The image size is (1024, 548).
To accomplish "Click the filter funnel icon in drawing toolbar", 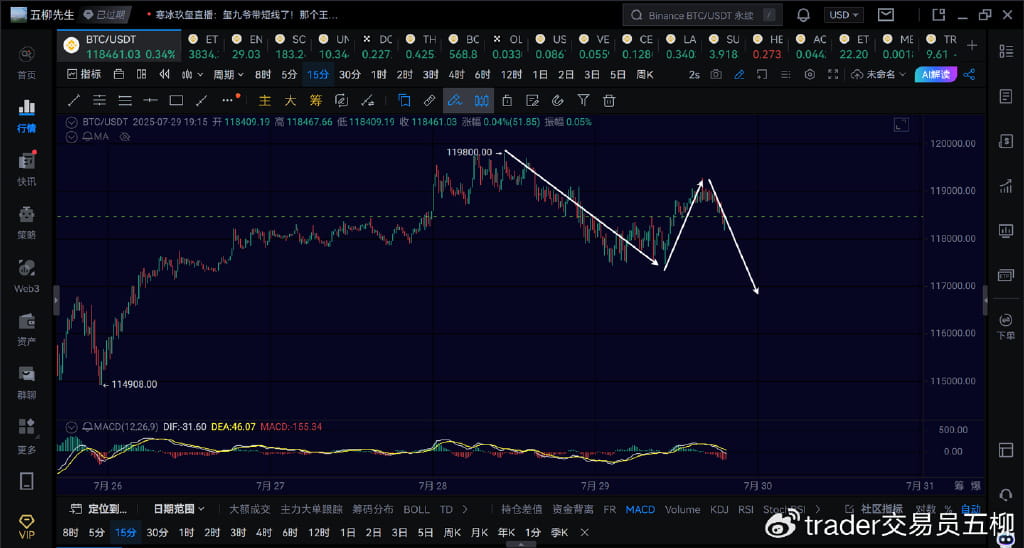I will click(x=583, y=100).
